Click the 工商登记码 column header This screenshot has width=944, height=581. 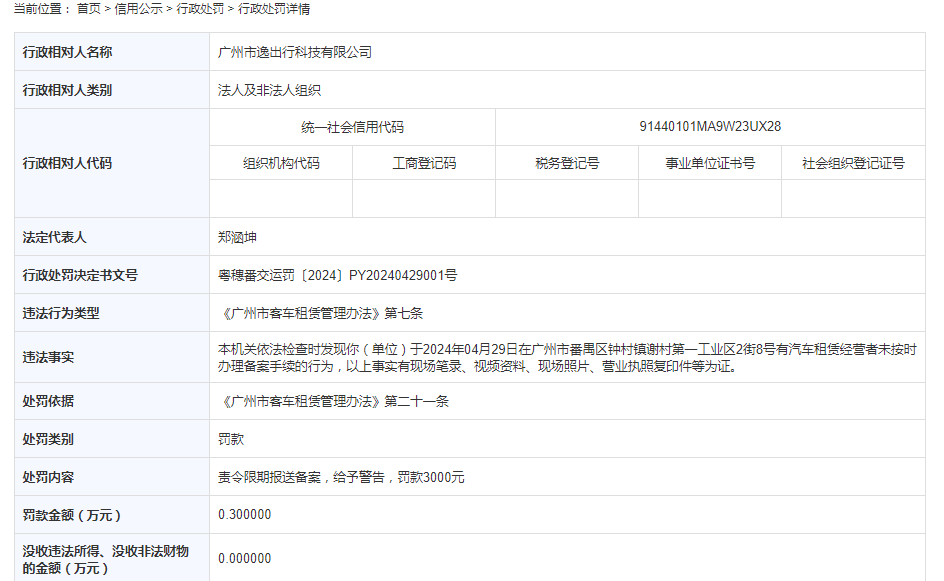424,163
